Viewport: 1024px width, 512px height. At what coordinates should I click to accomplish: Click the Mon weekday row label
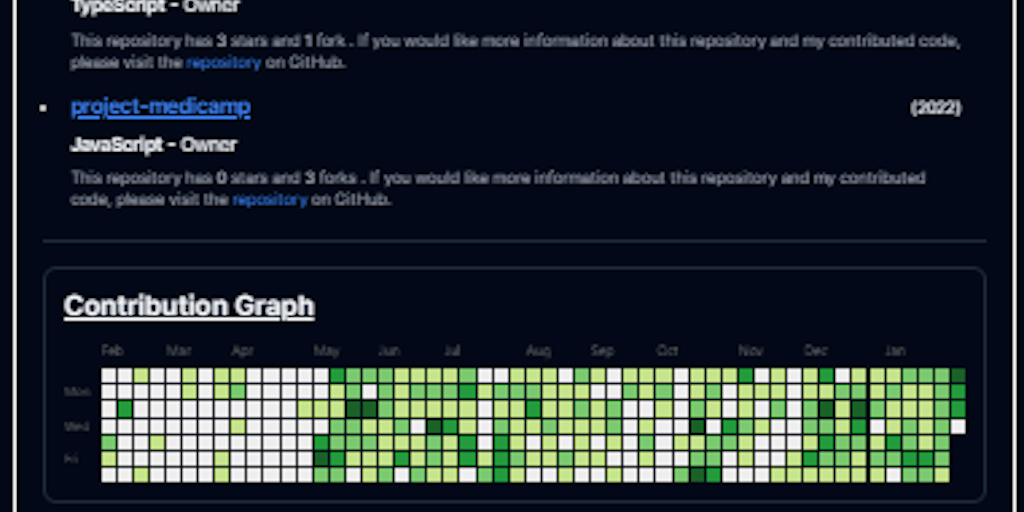[77, 392]
